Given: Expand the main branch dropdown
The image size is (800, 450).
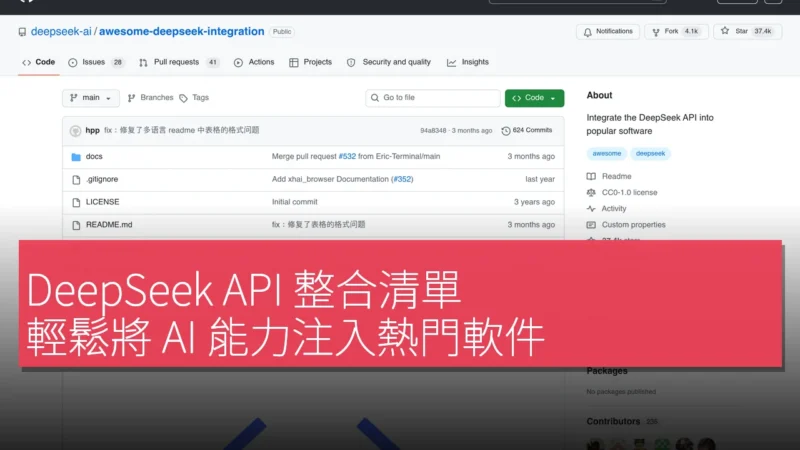Looking at the screenshot, I should 91,98.
